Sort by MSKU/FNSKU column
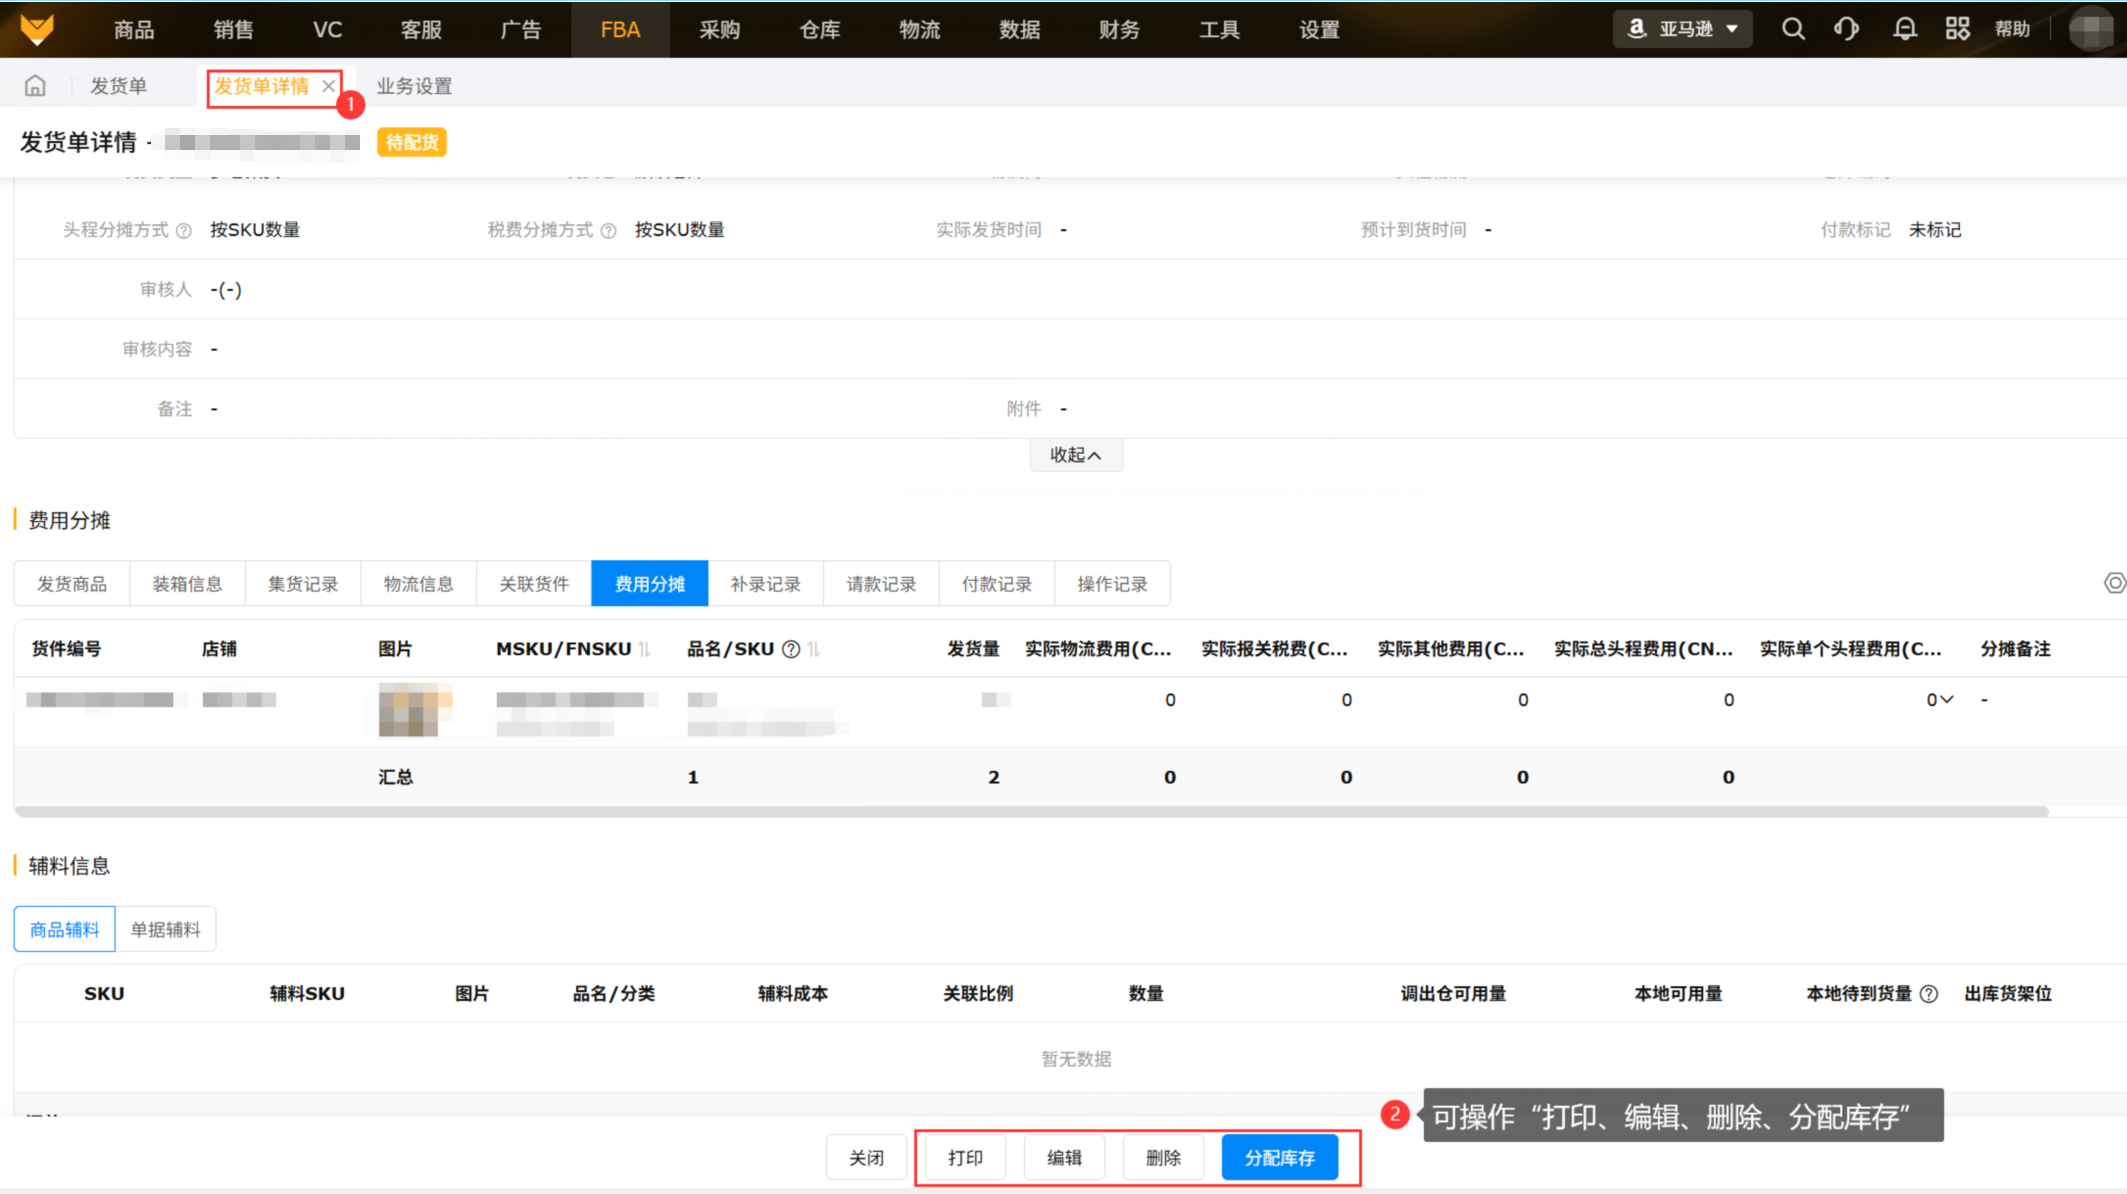2127x1194 pixels. [645, 650]
